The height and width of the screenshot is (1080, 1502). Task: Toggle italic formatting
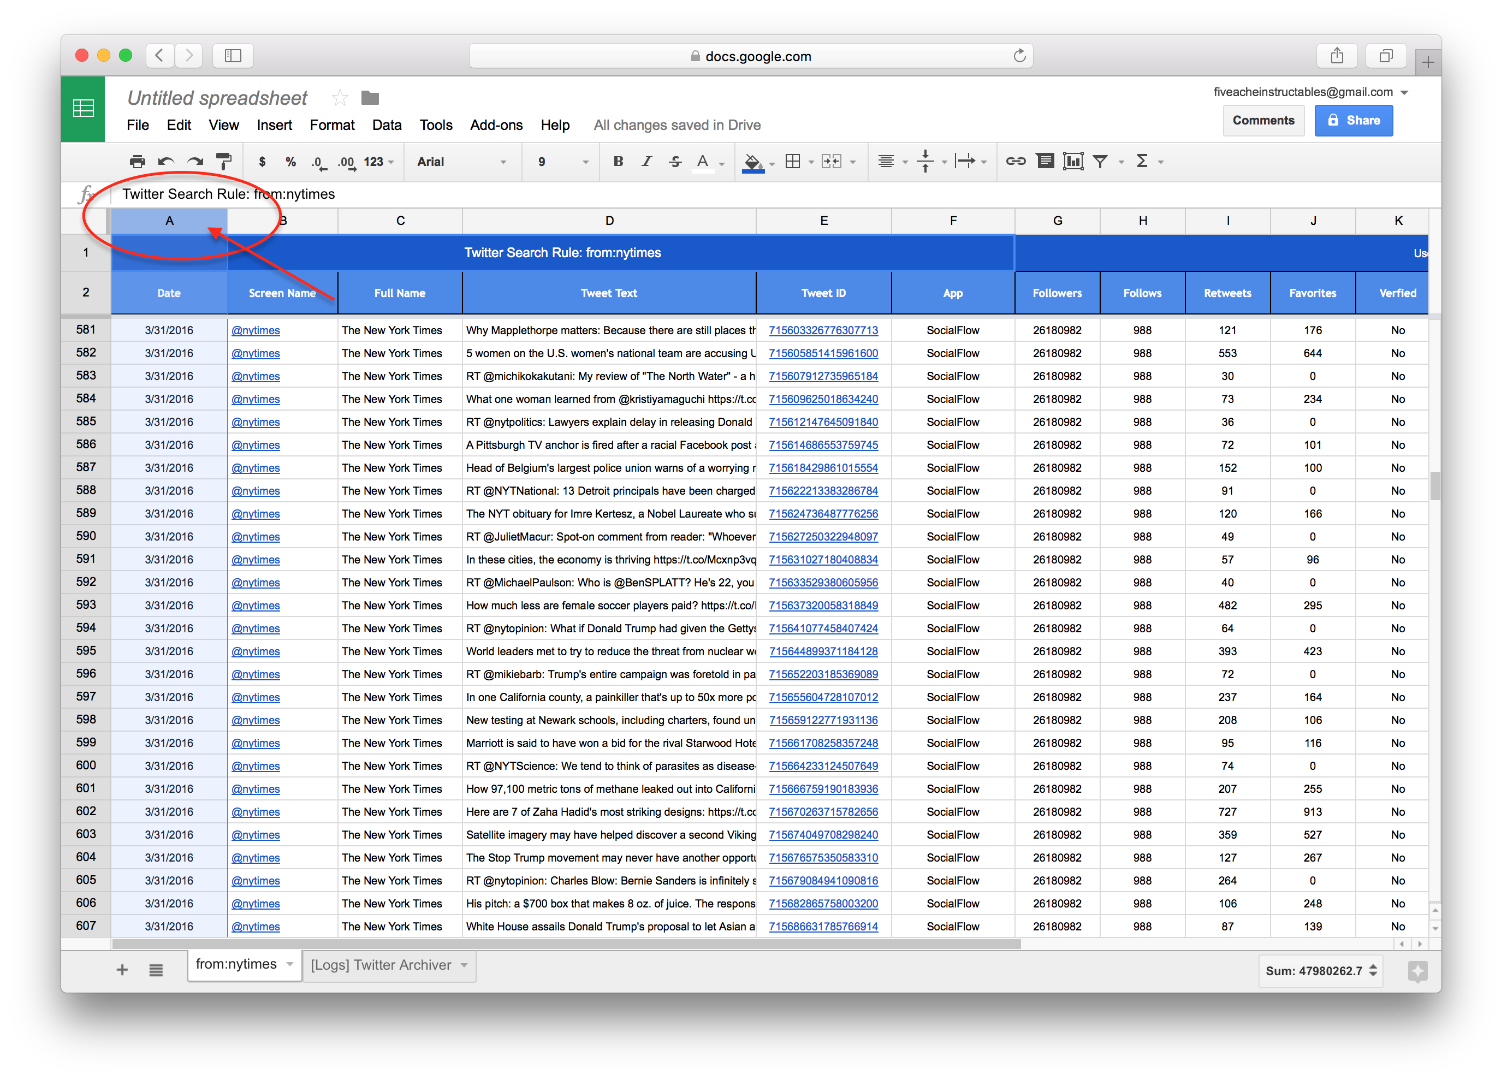[645, 161]
